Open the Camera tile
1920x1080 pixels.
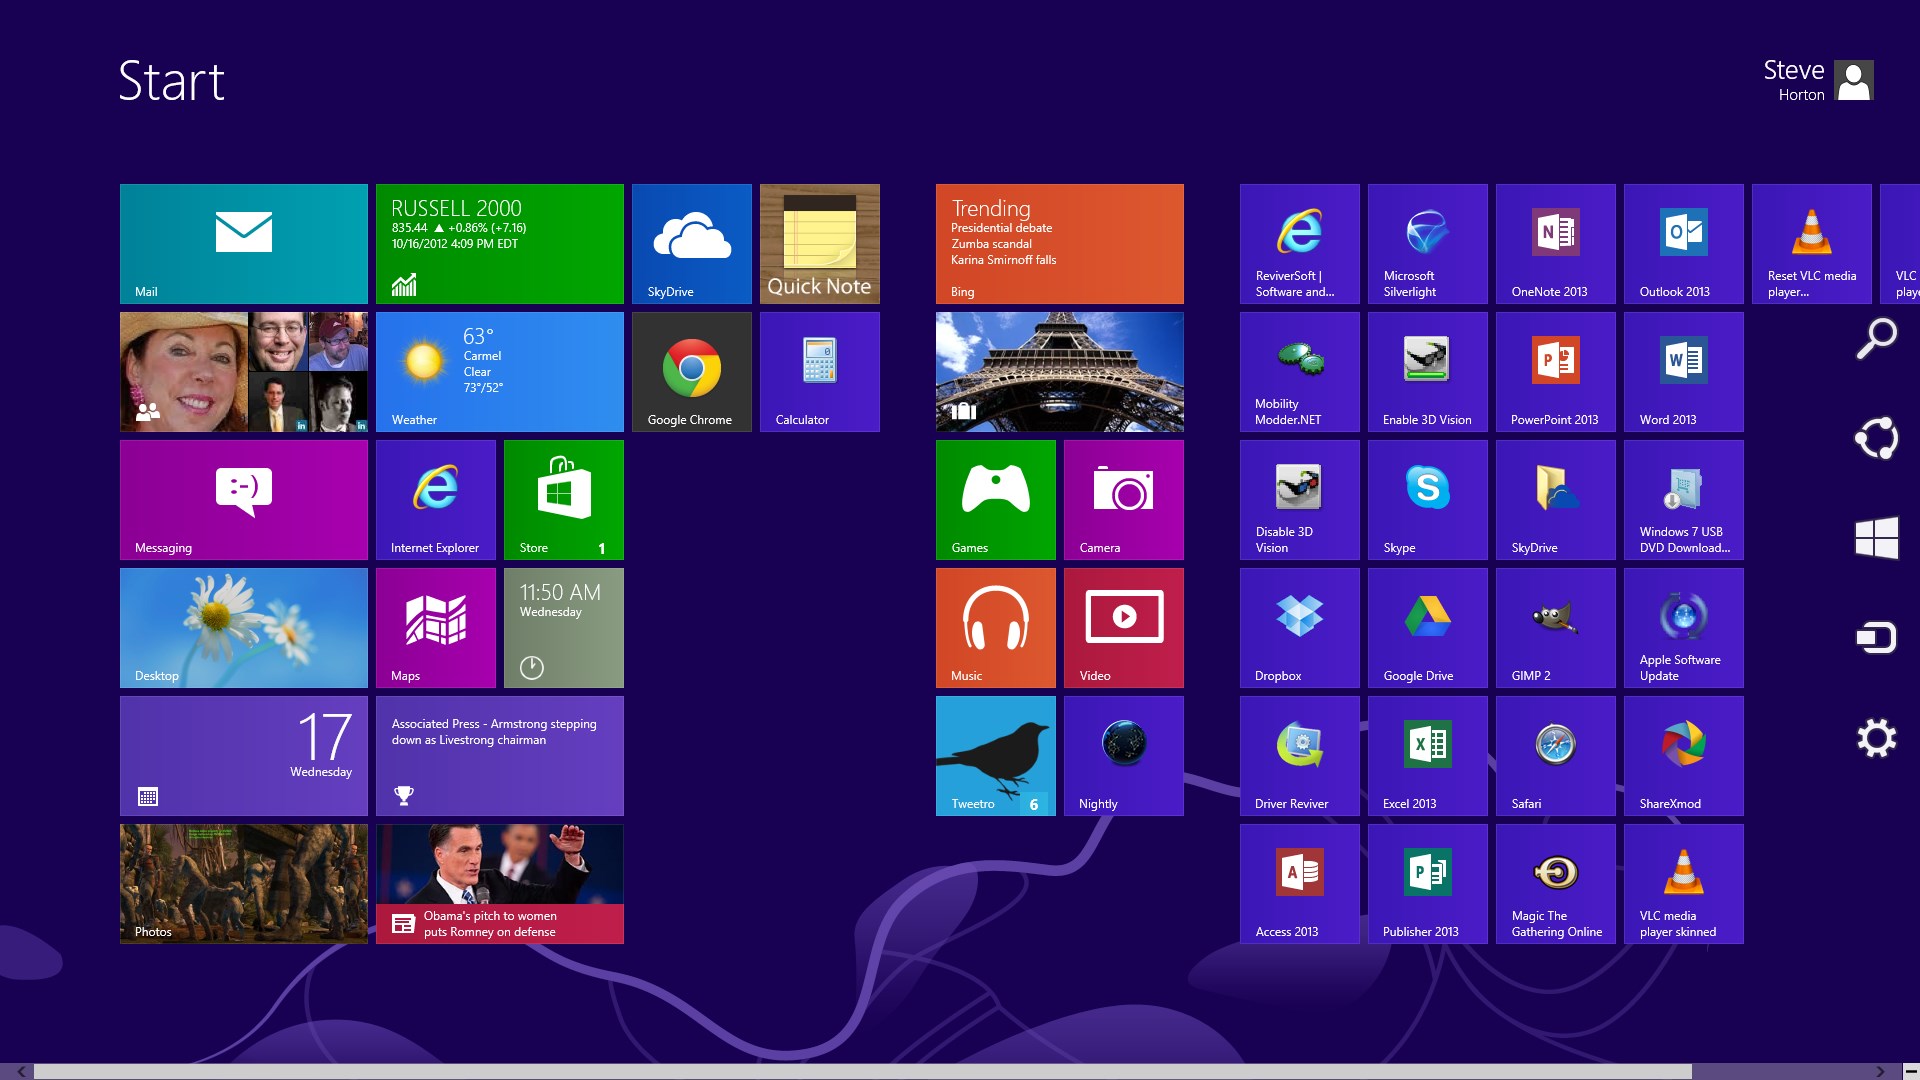point(1124,500)
